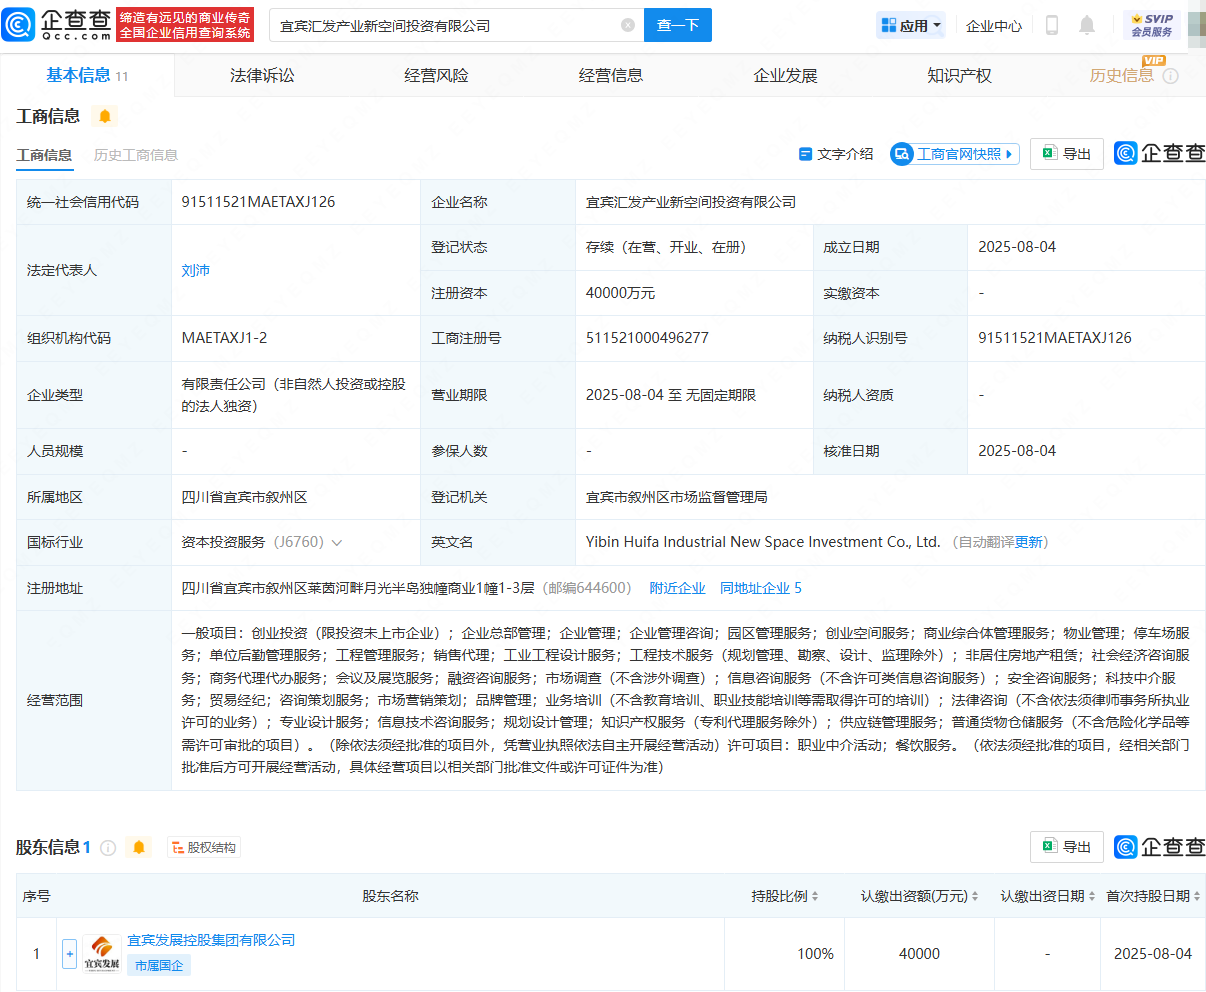
Task: Select 宜宾市叙州区市场监督管理局 registration authority
Action: [x=676, y=497]
